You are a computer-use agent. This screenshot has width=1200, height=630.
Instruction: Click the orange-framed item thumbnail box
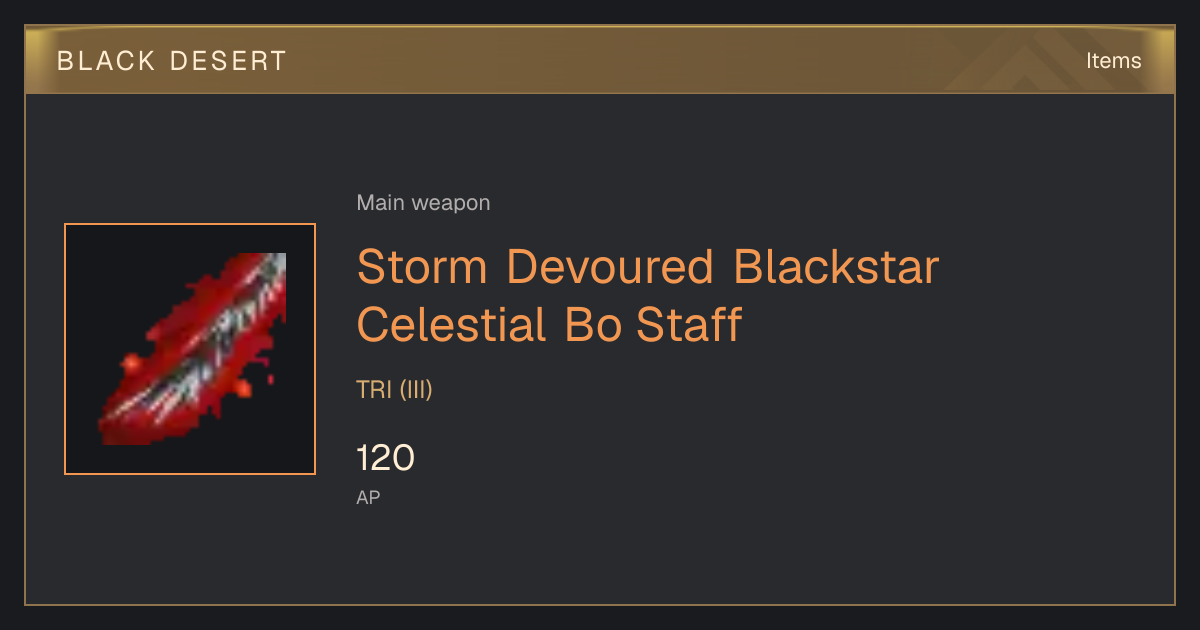pos(190,349)
